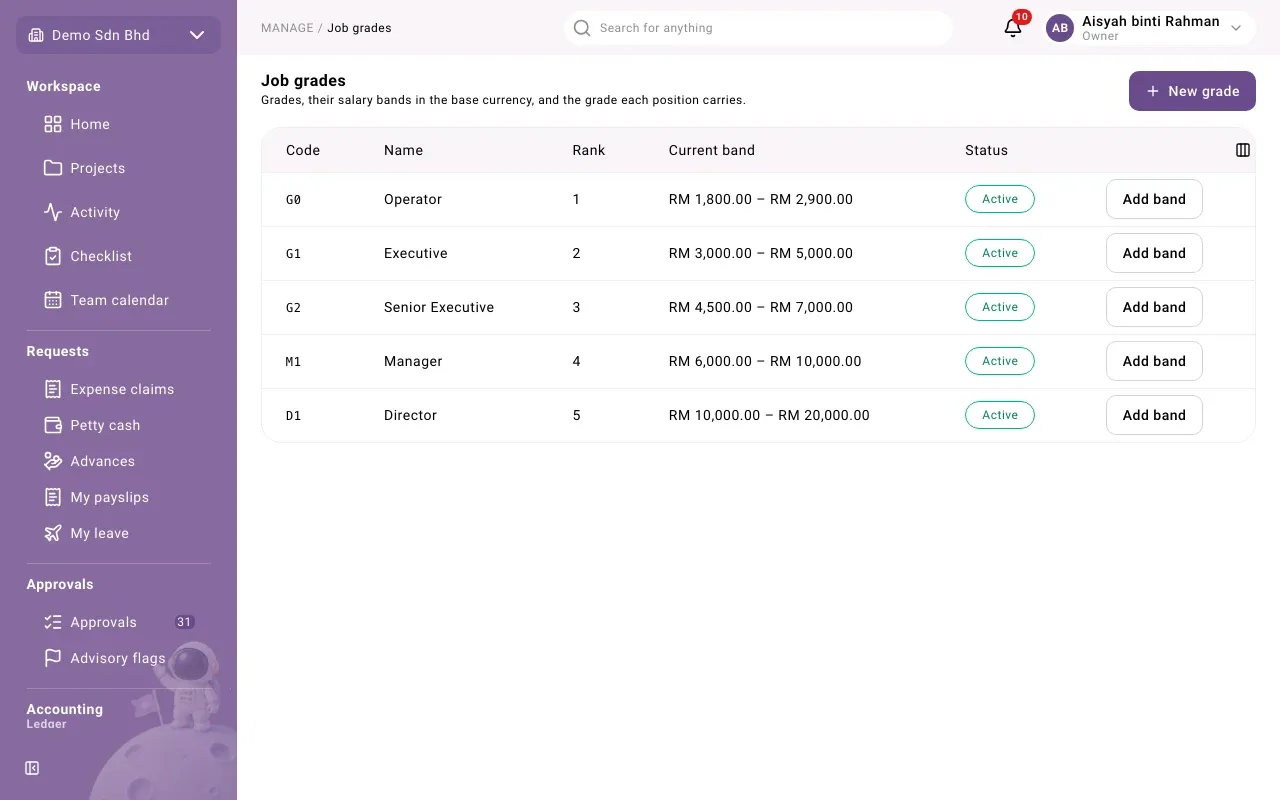Click the Projects folder icon
The height and width of the screenshot is (800, 1280).
53,168
